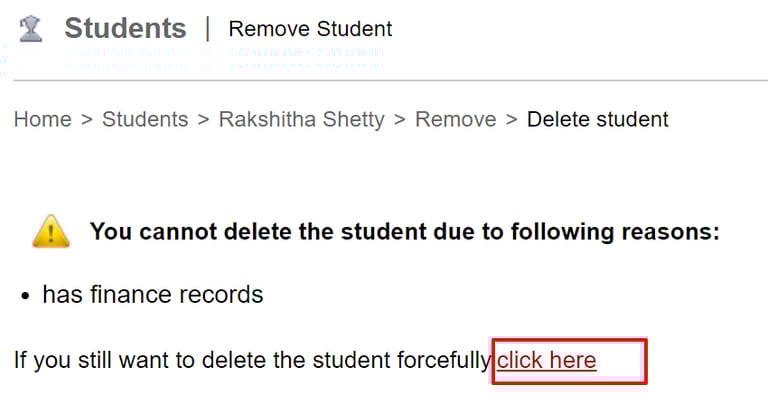Click the yellow warning triangle icon
The width and height of the screenshot is (768, 405).
click(x=51, y=232)
